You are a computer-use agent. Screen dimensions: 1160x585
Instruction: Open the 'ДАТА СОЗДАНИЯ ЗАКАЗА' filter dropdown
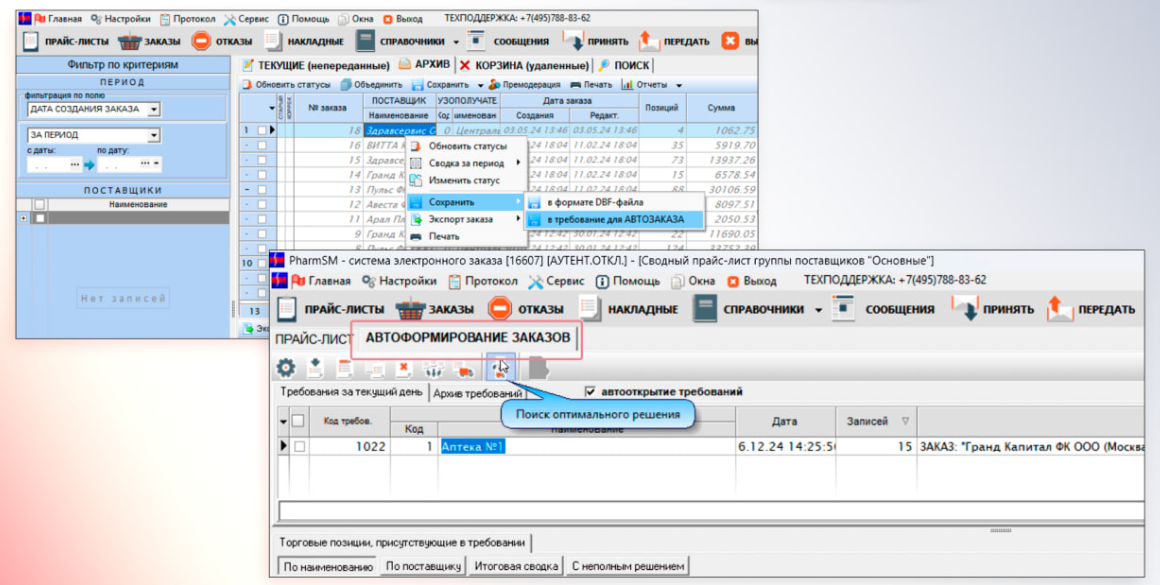coord(153,109)
